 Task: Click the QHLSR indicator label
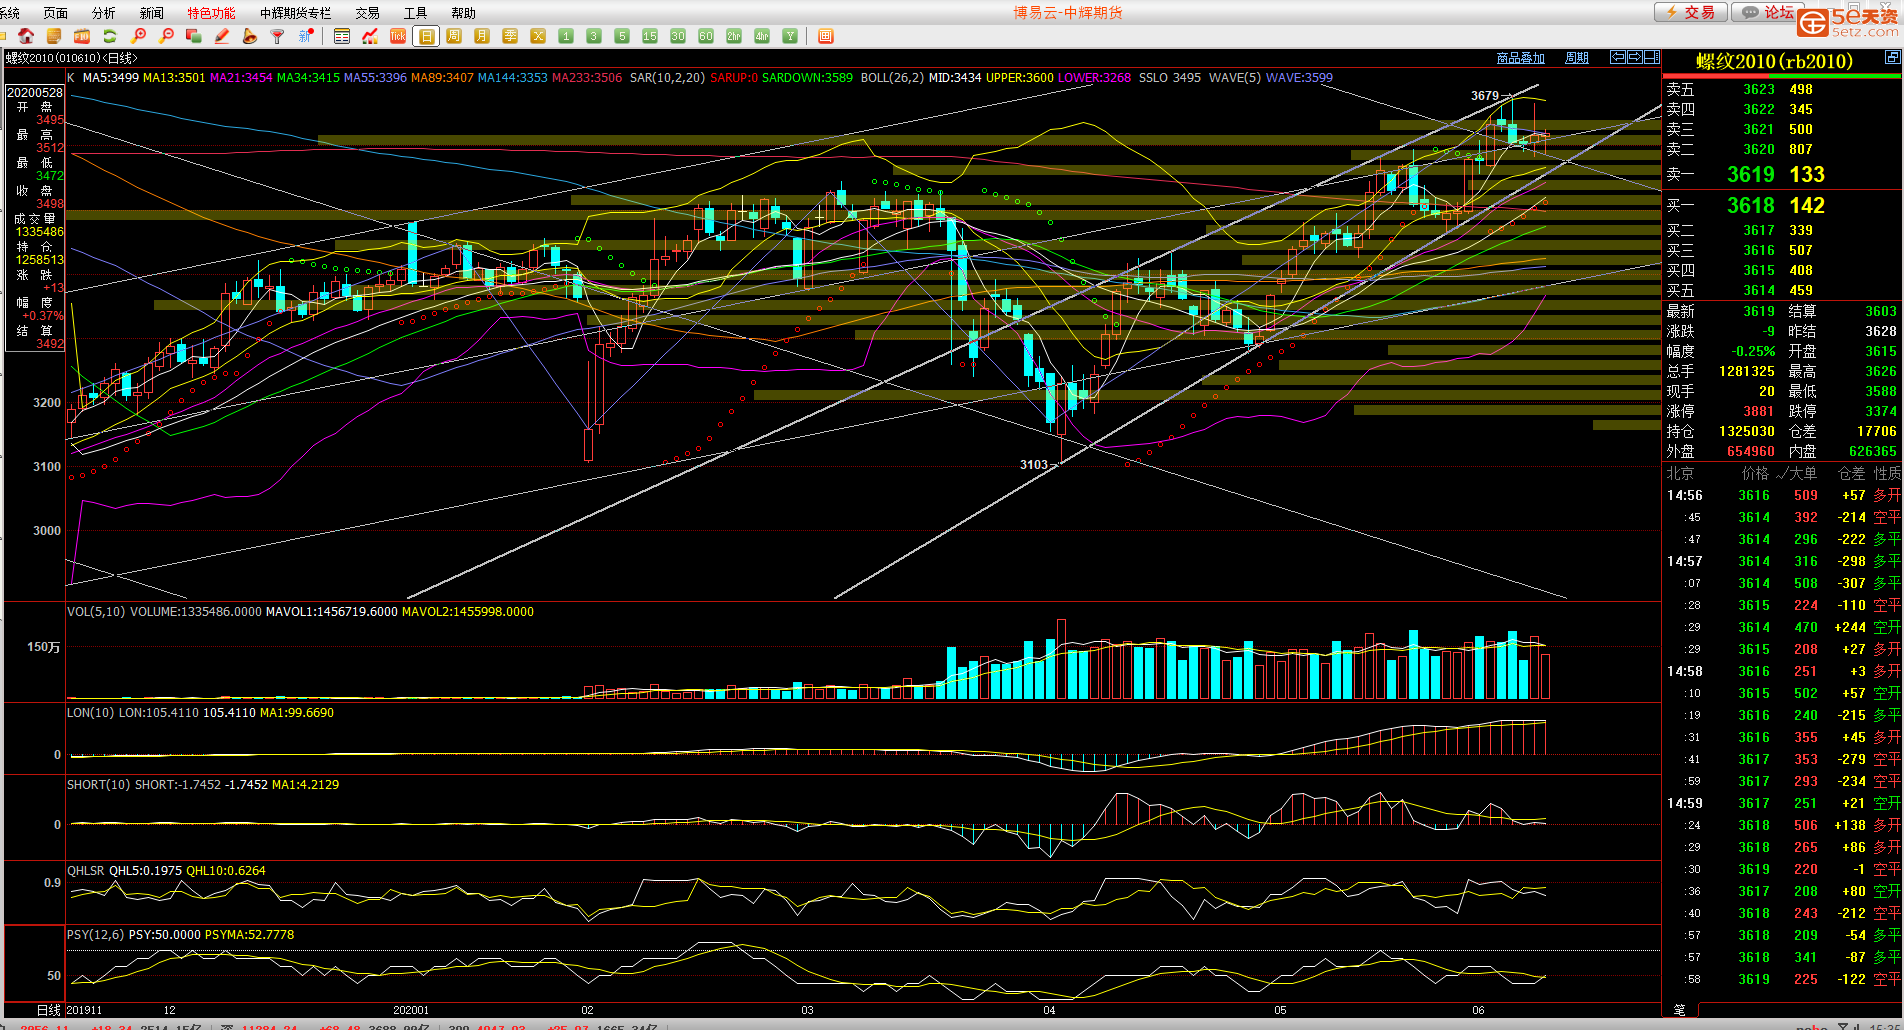[x=86, y=871]
